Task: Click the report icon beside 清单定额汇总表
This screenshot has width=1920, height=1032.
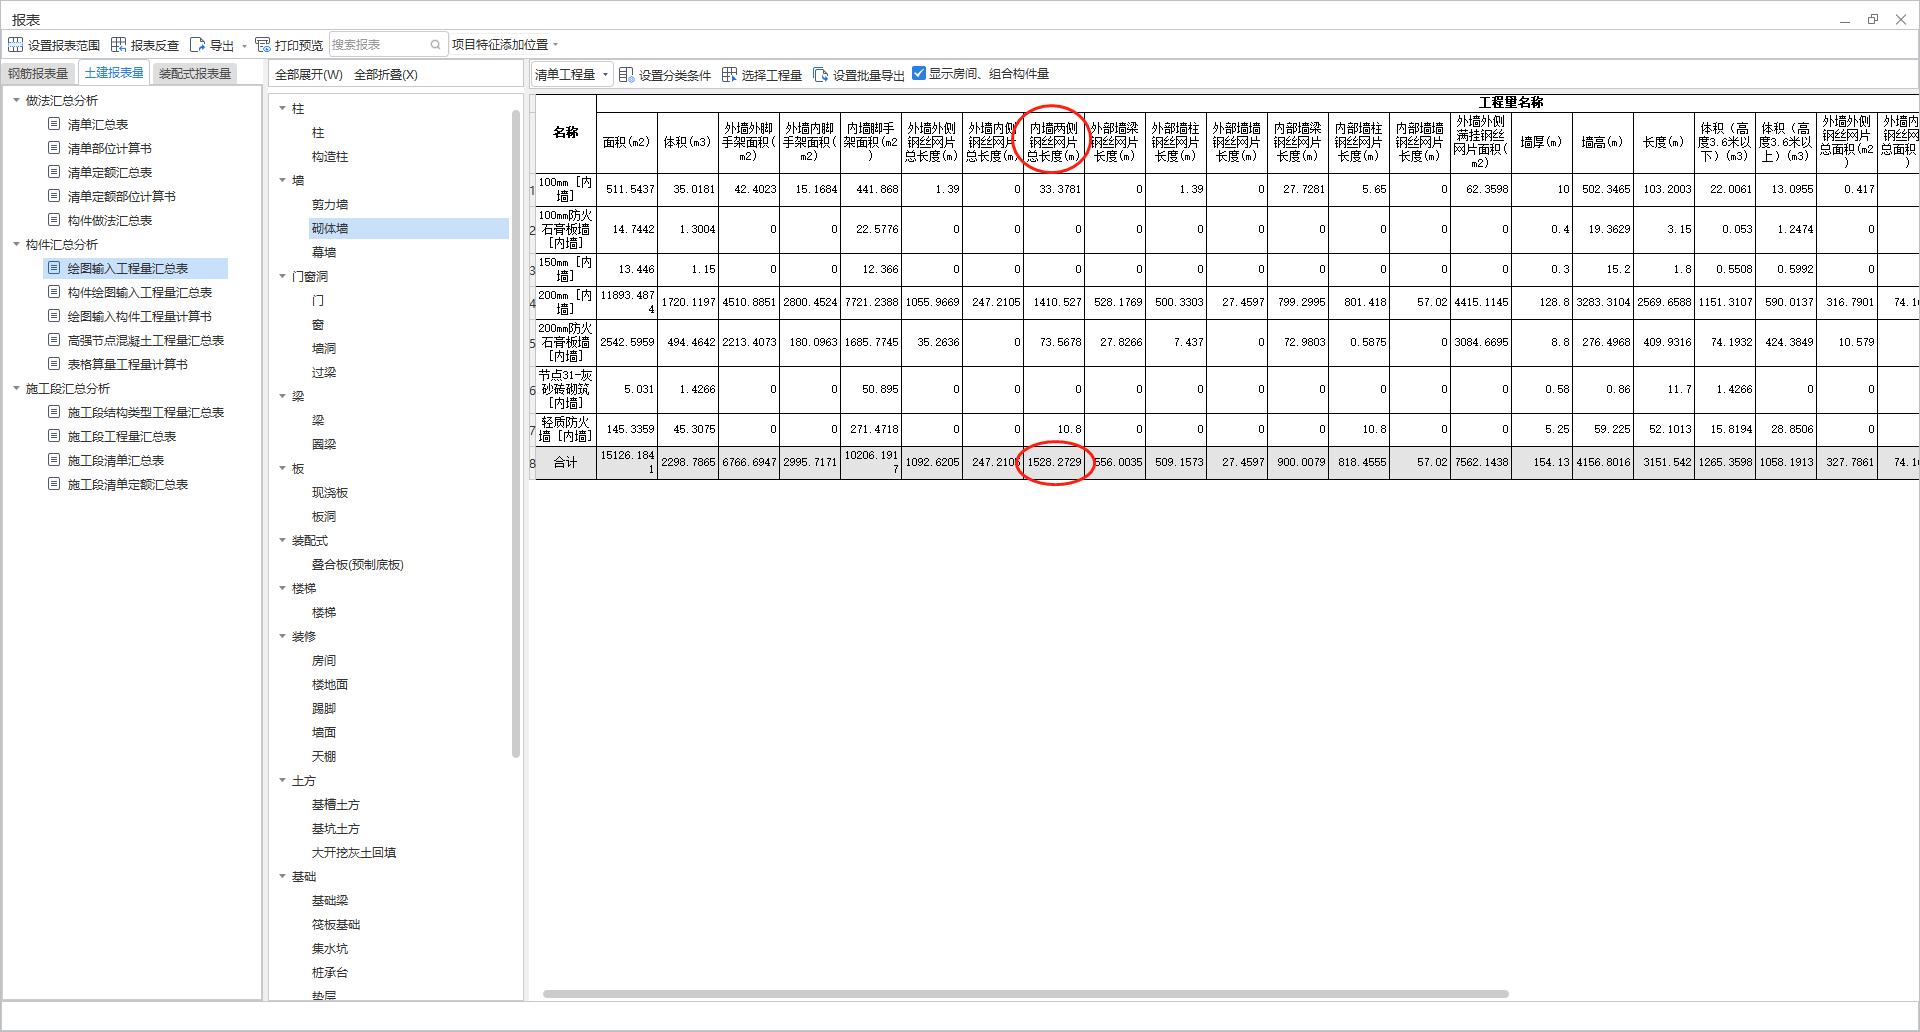Action: [x=54, y=172]
